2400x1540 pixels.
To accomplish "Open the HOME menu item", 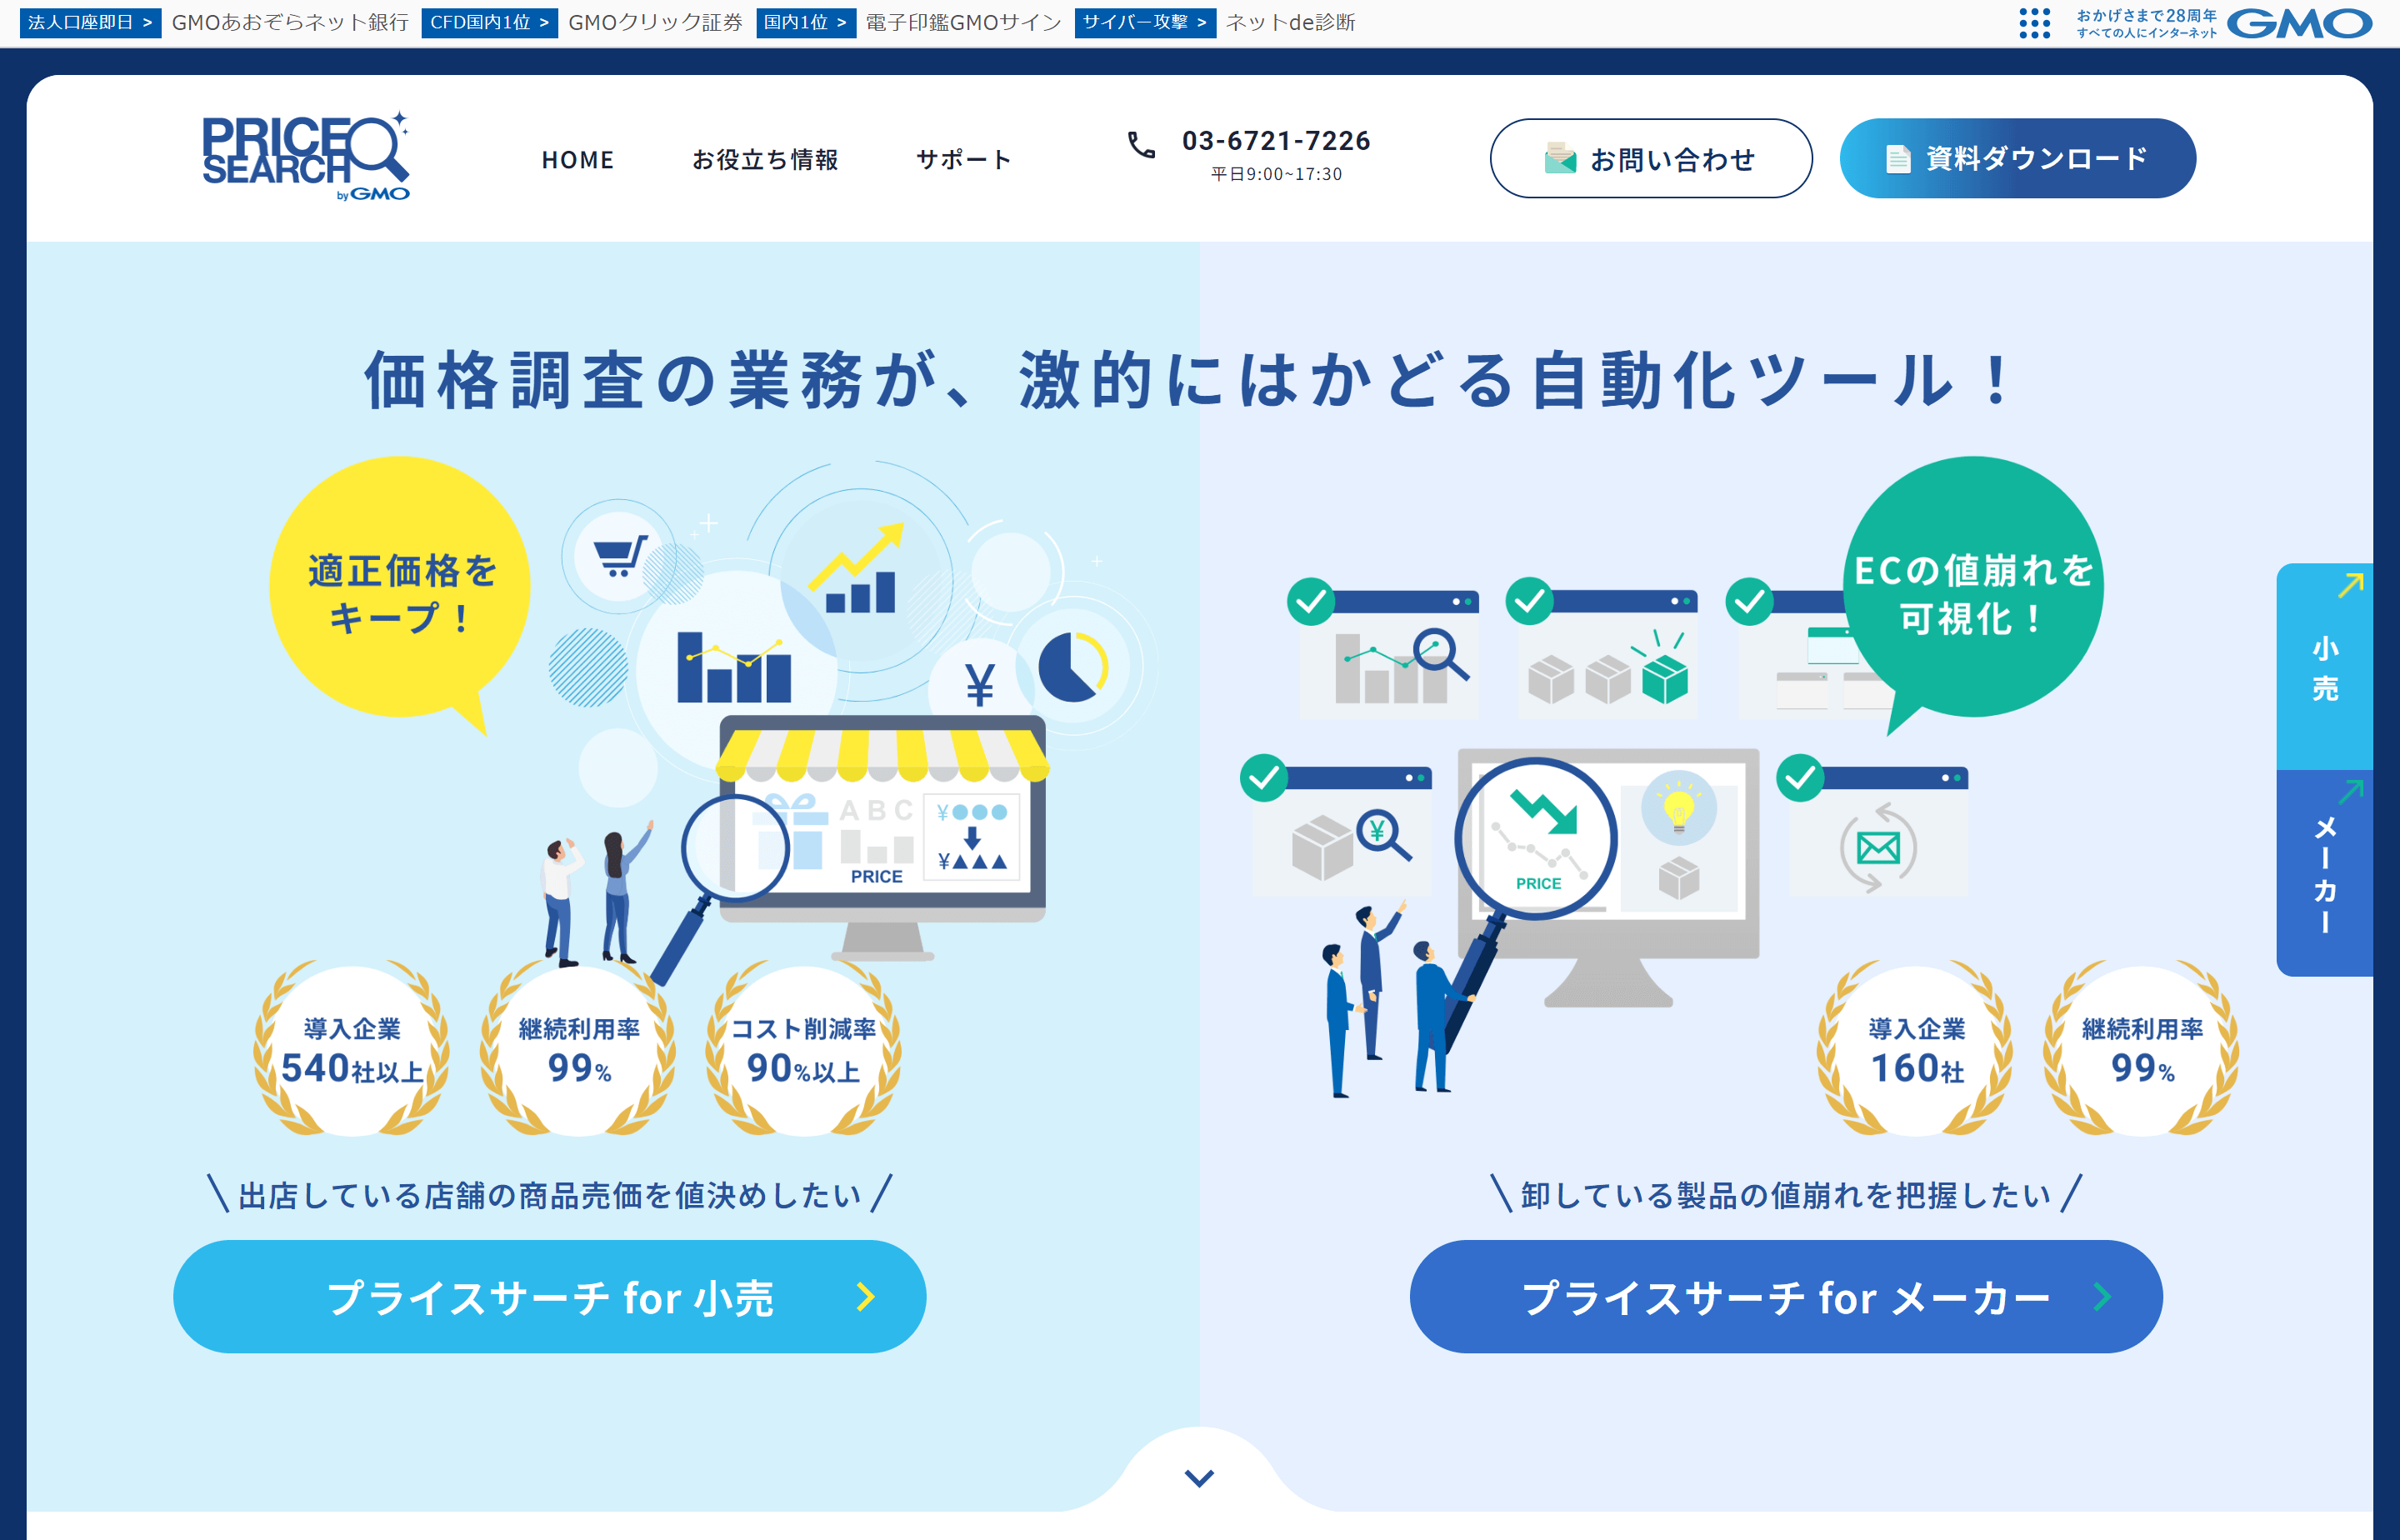I will [578, 160].
